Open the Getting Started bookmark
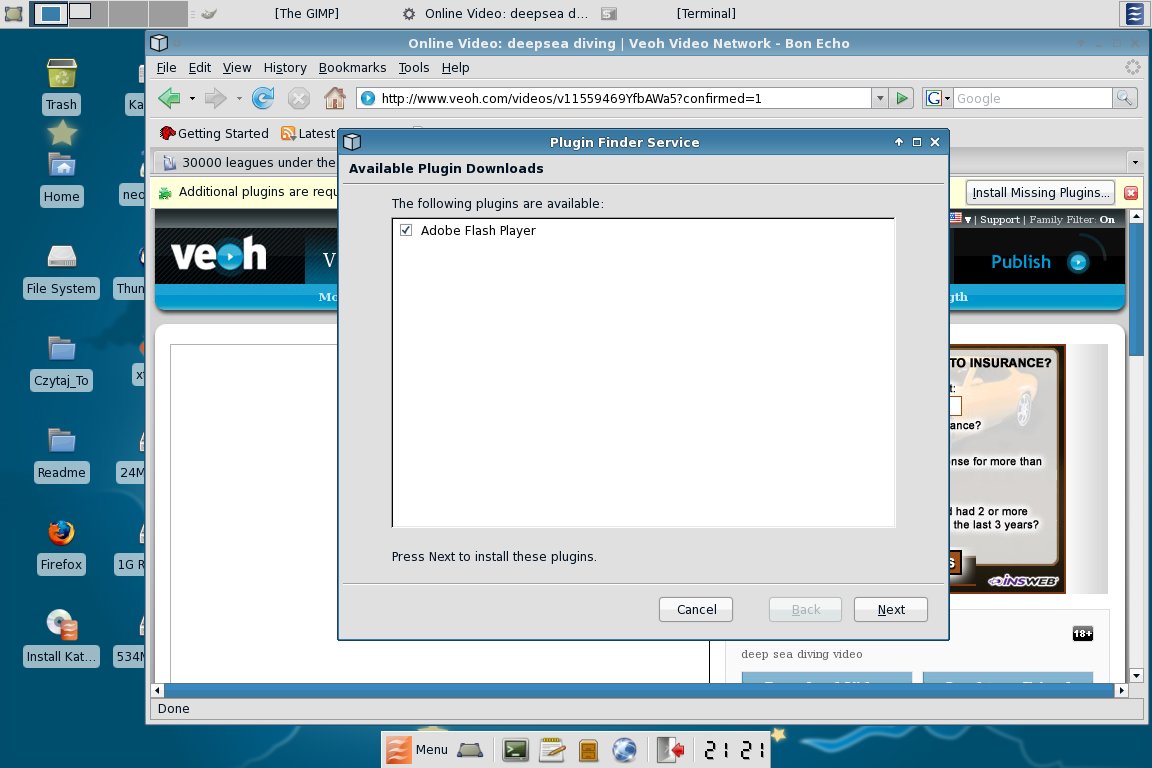This screenshot has height=768, width=1152. [214, 133]
